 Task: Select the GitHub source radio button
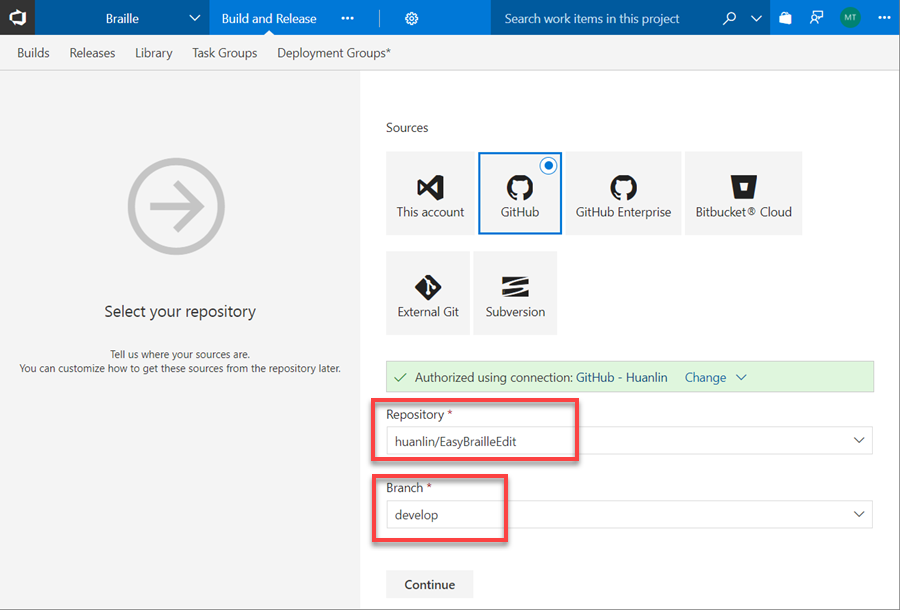[x=548, y=166]
